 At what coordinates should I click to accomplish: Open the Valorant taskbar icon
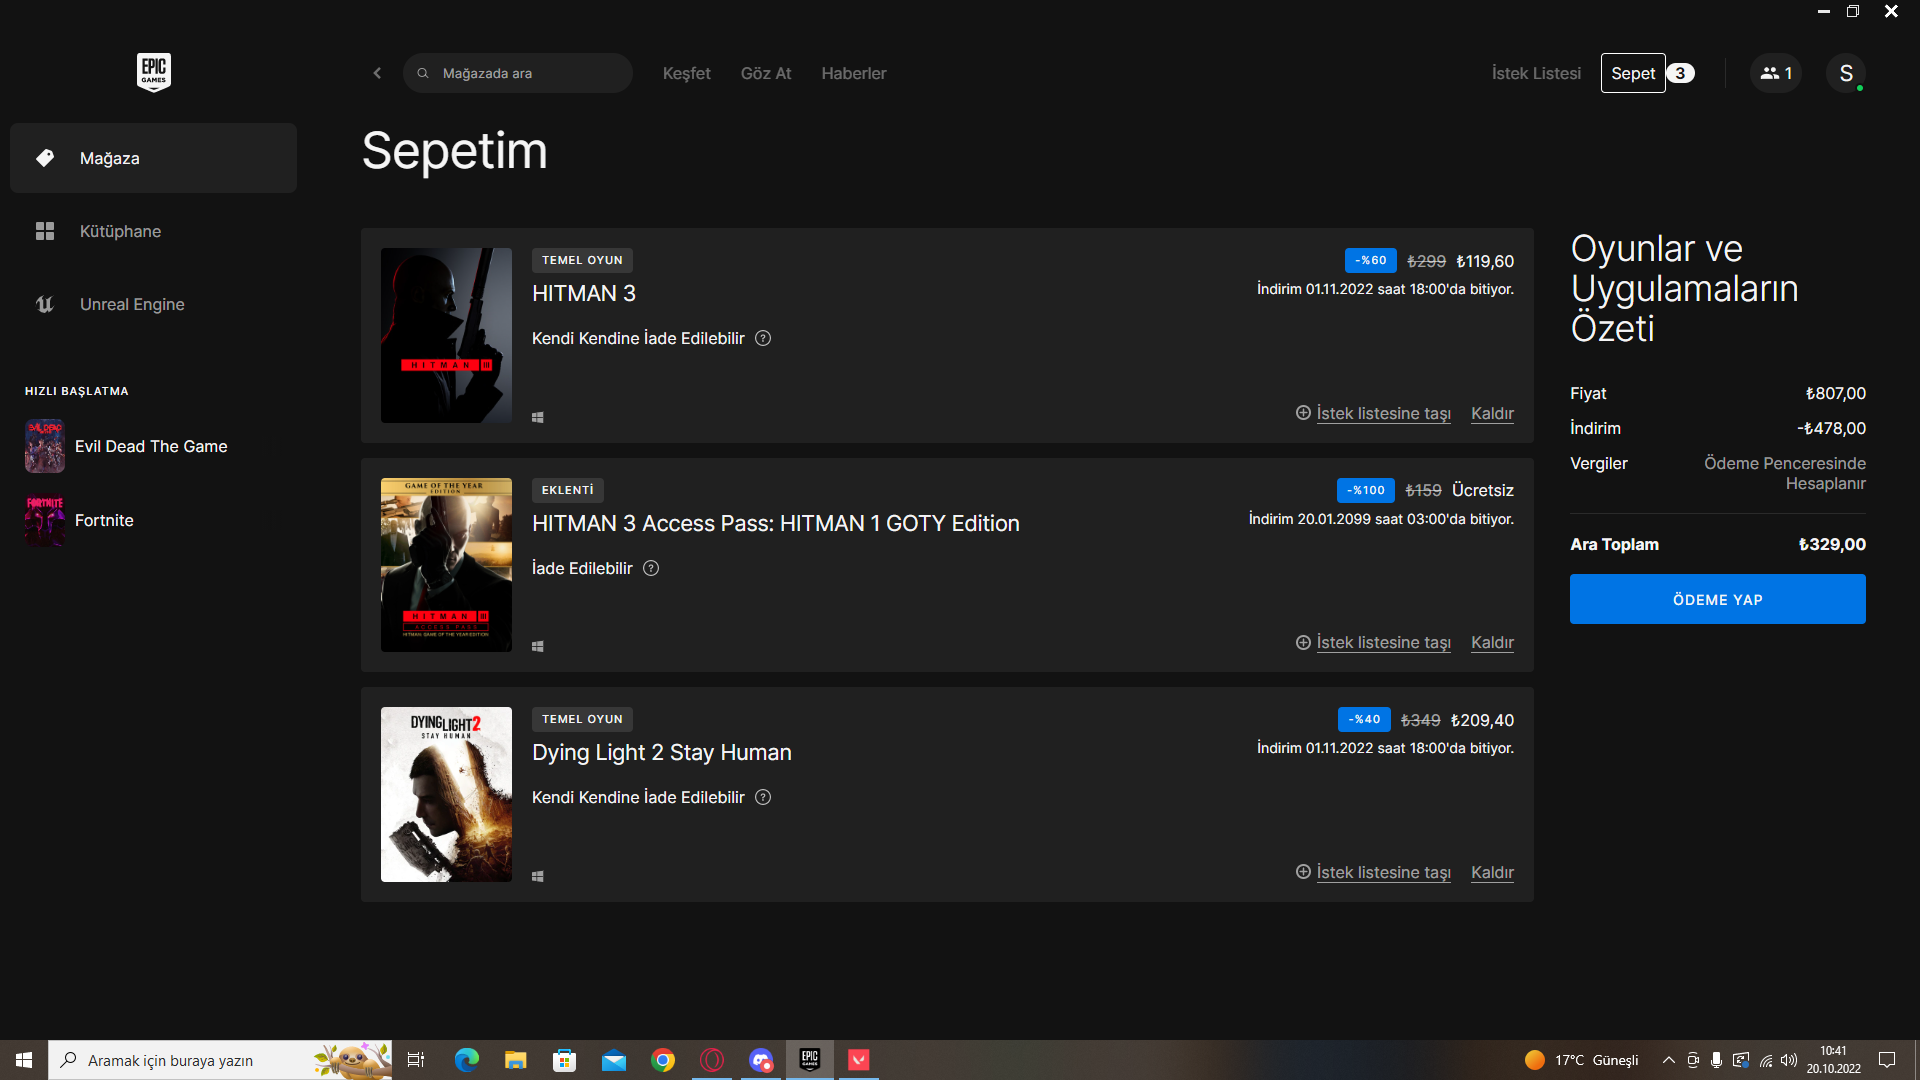858,1060
